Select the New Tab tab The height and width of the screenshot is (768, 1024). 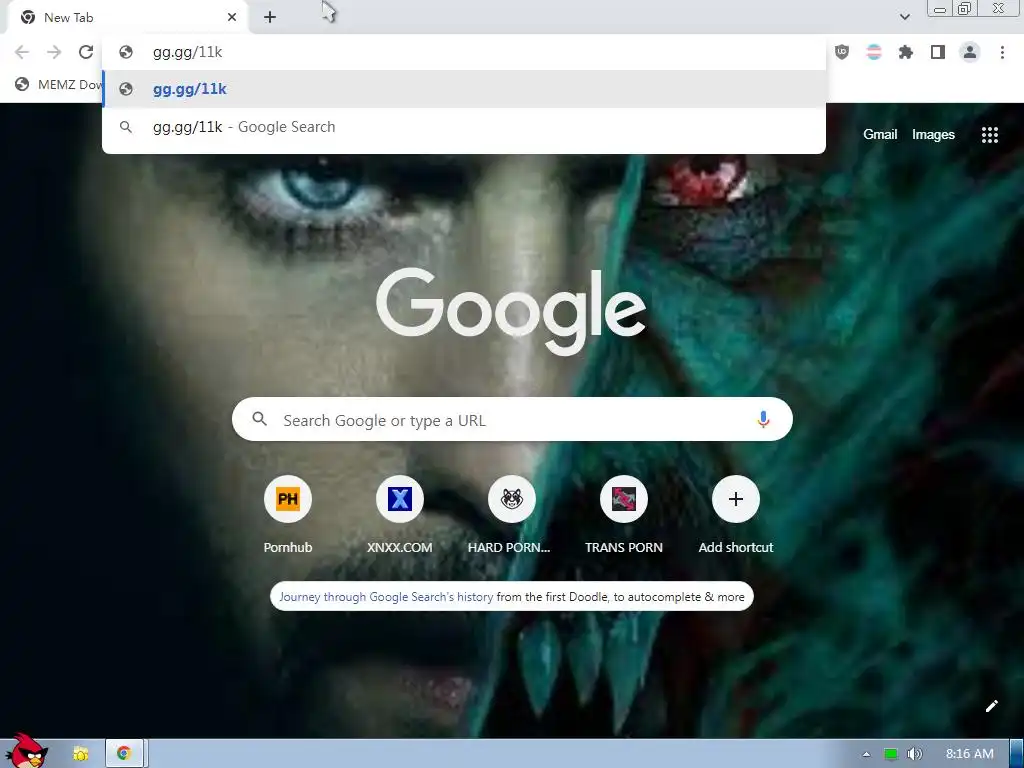click(x=127, y=18)
